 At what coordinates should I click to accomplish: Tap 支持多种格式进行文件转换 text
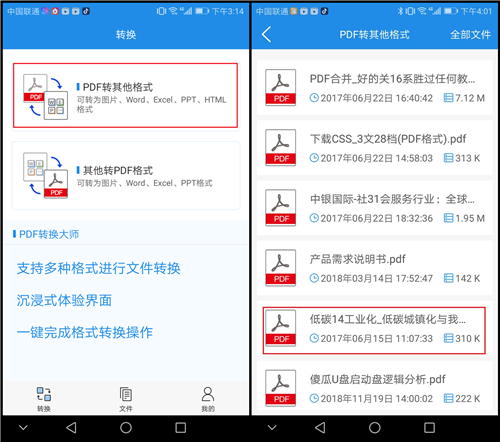click(x=99, y=268)
